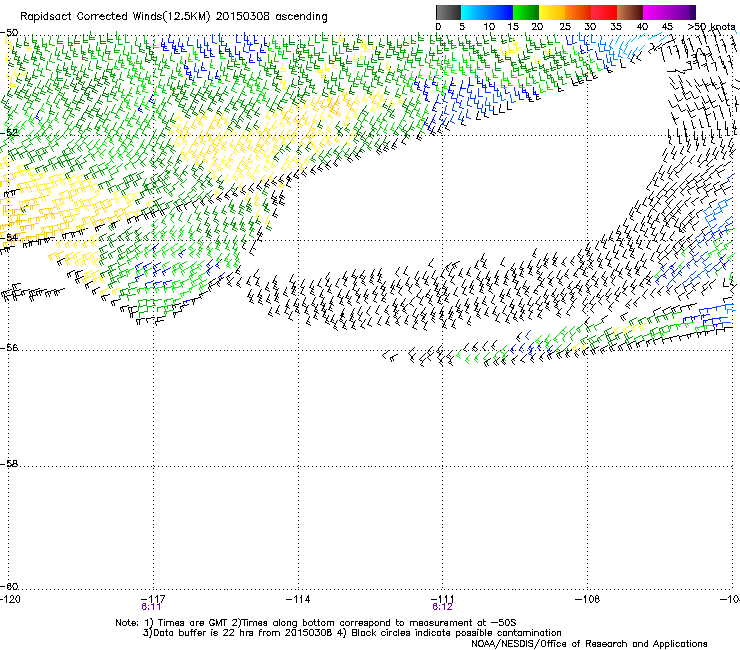Click latitude label '-54' on left axis

8,237
